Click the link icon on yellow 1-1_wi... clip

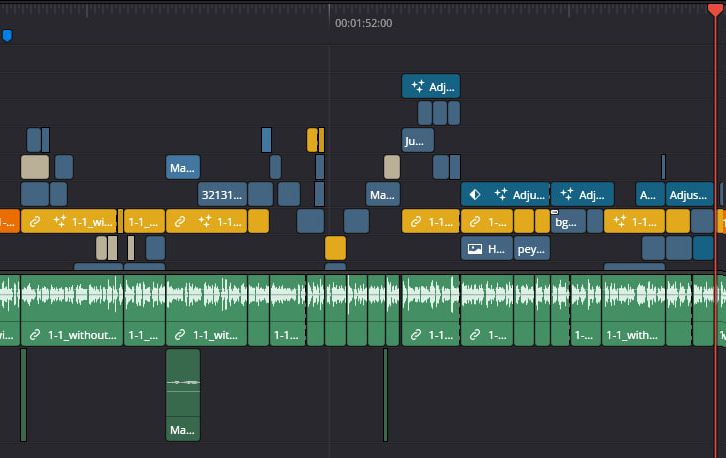coord(35,222)
